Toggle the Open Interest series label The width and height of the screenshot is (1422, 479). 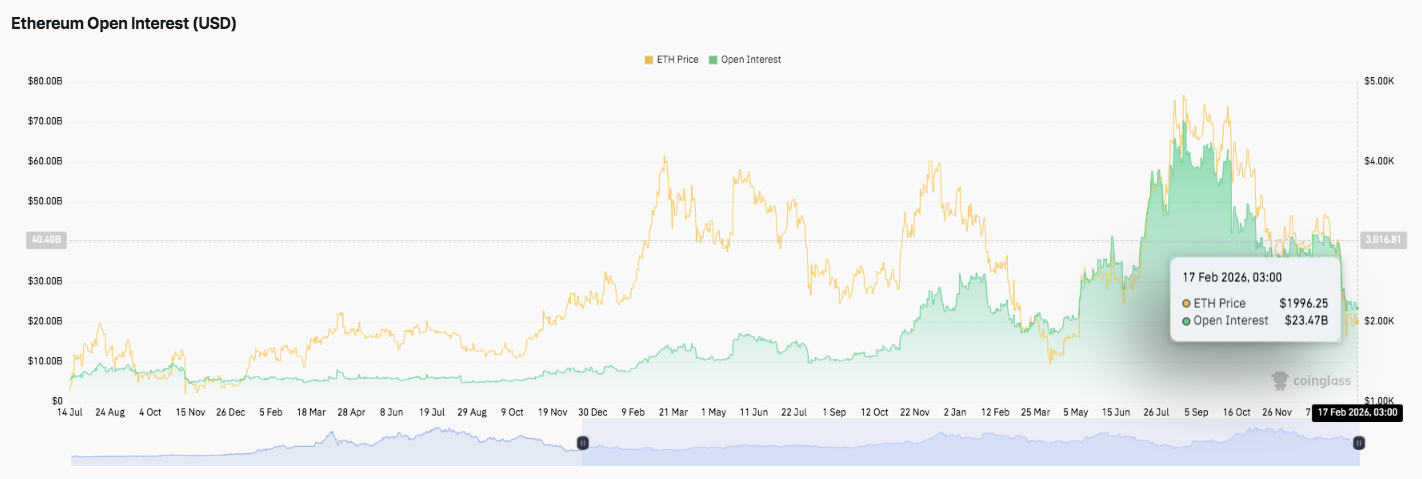(x=750, y=60)
